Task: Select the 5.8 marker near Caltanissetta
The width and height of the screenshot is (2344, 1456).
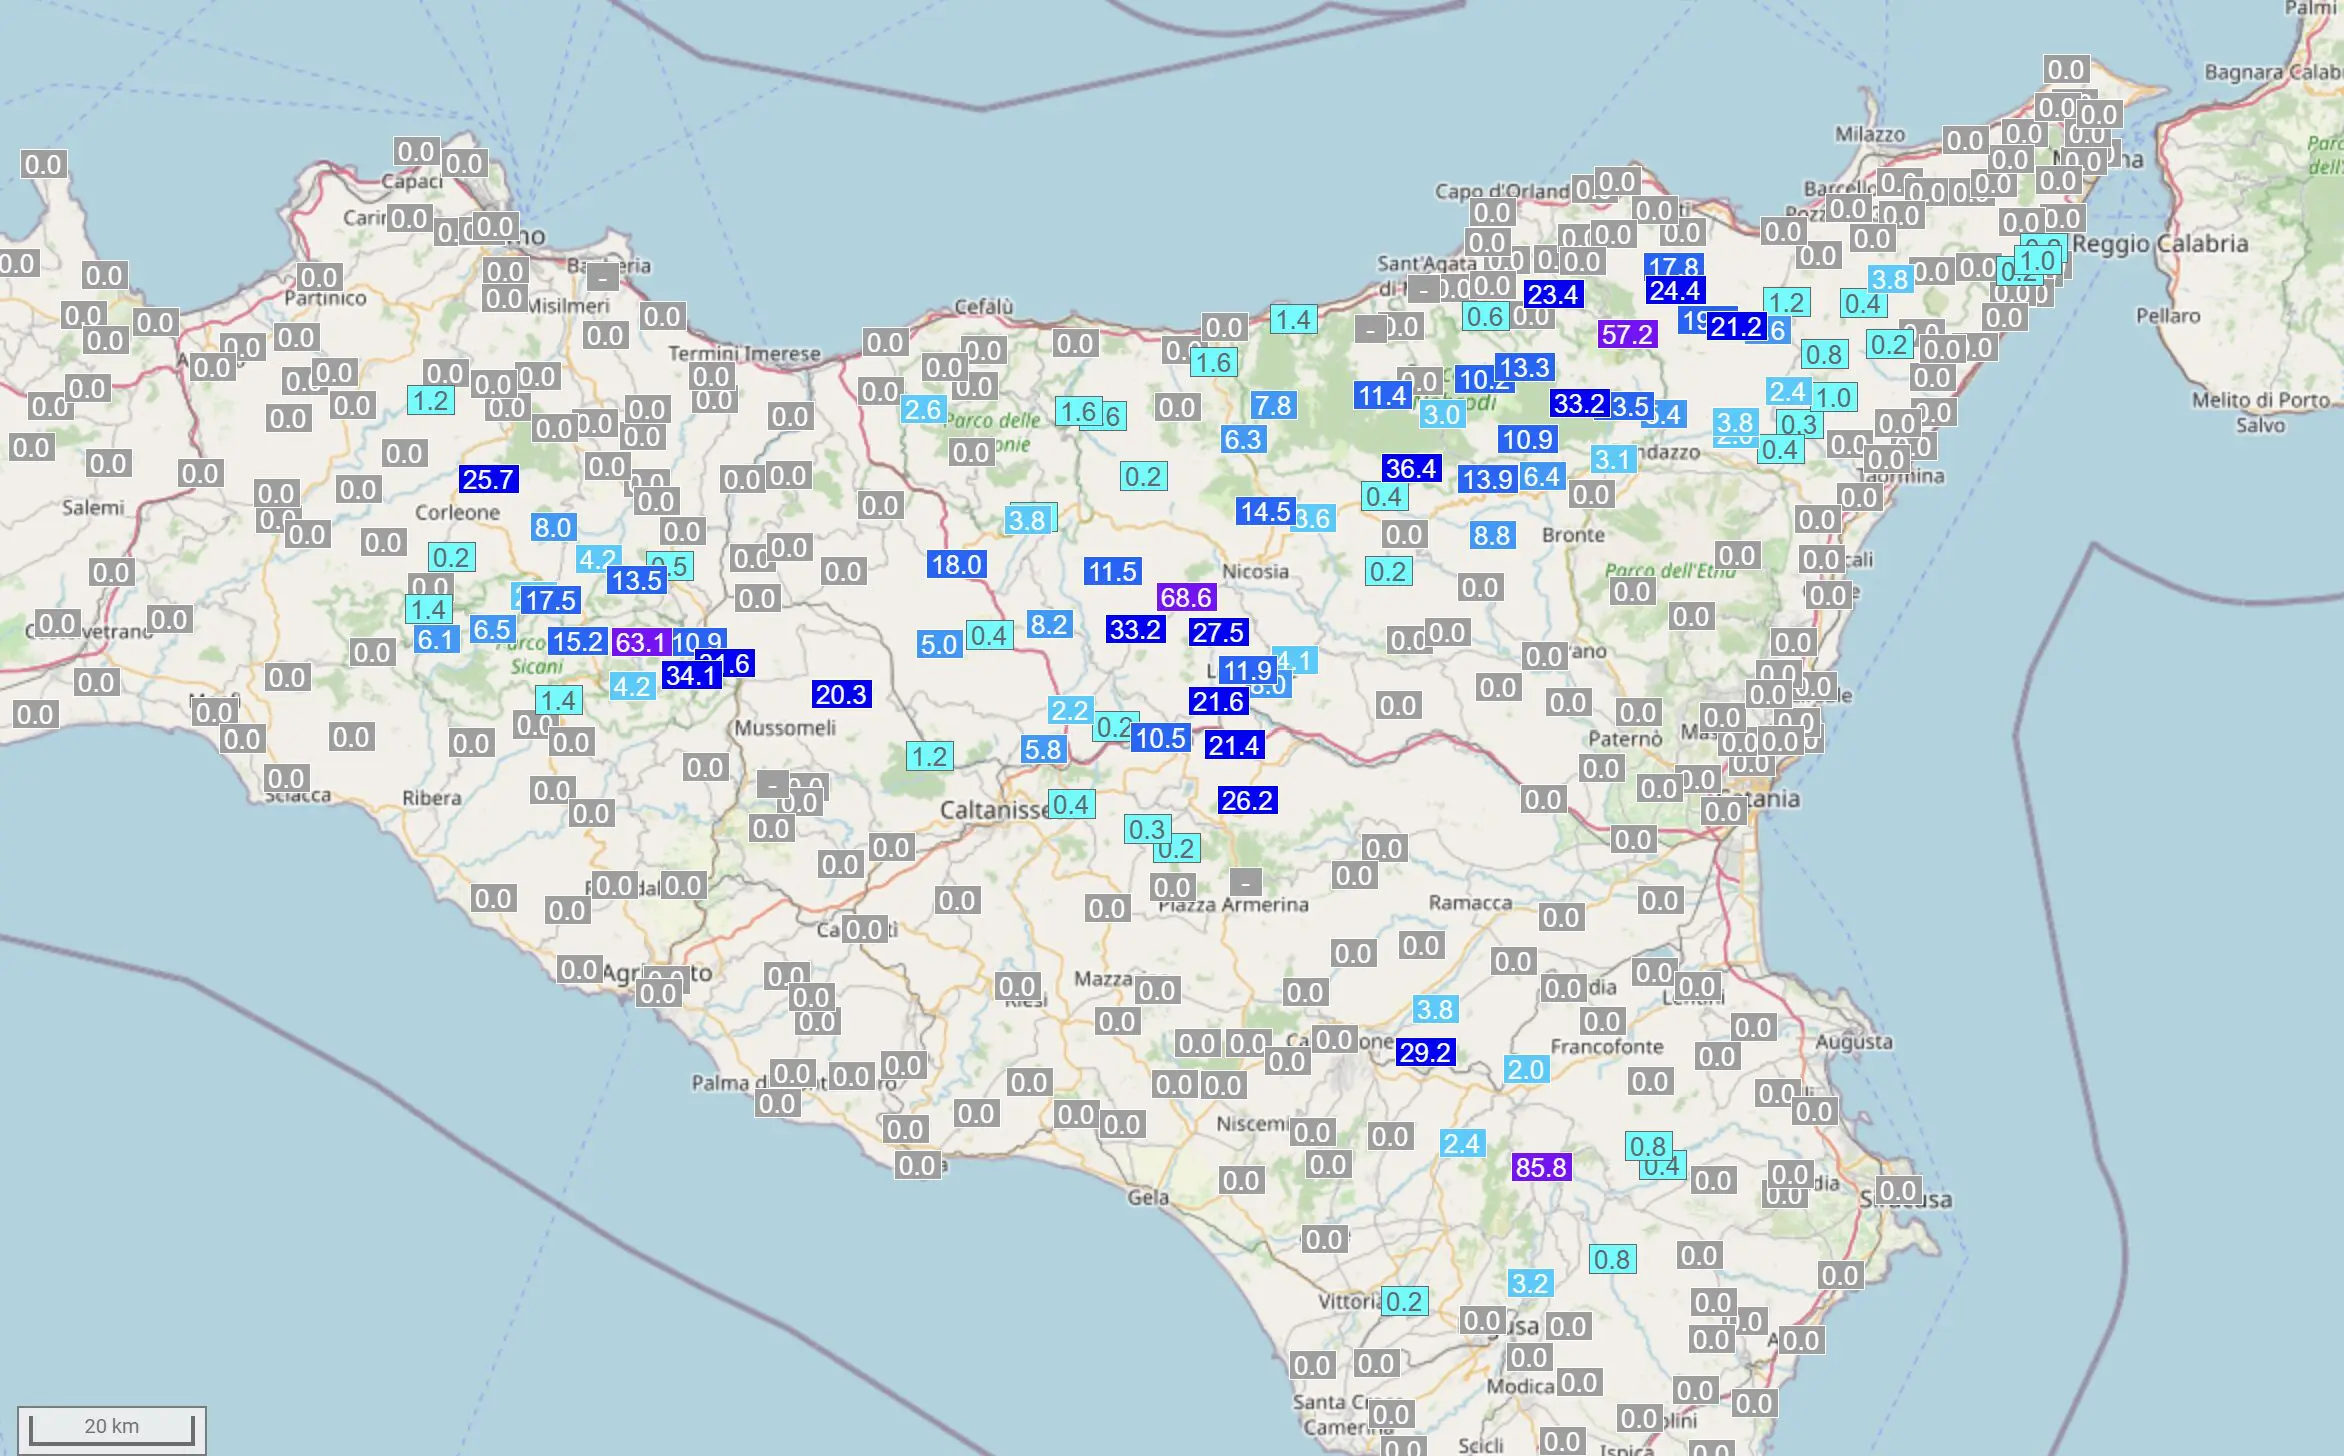Action: [1043, 750]
